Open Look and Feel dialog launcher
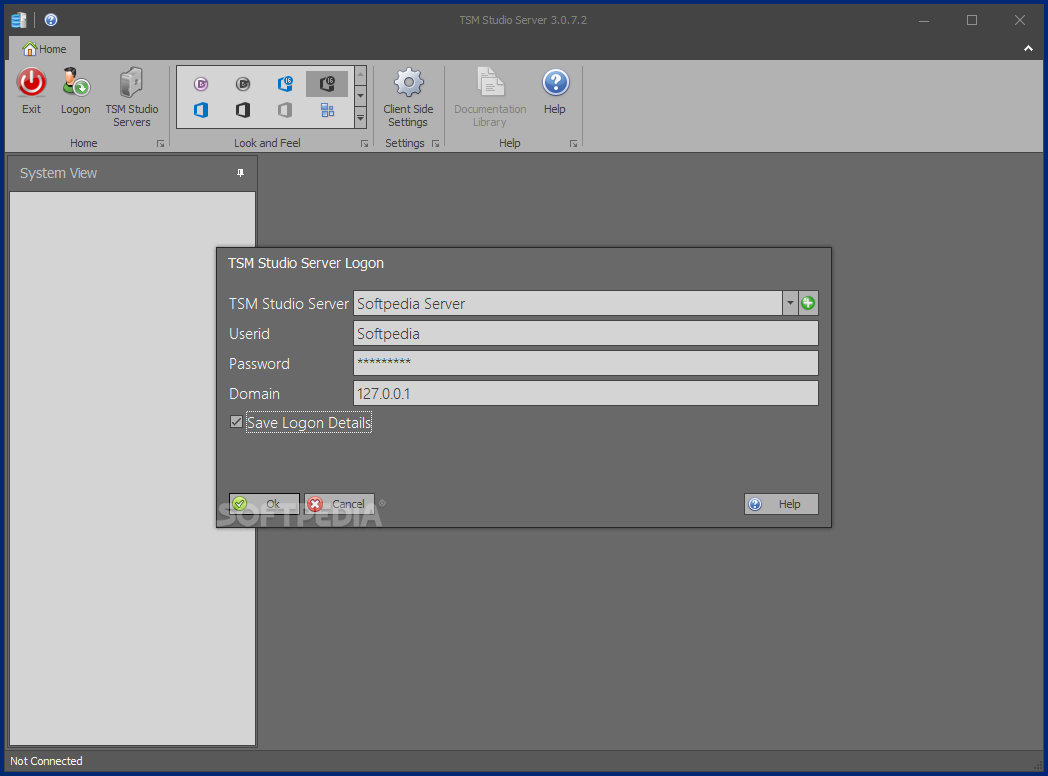Image resolution: width=1048 pixels, height=776 pixels. point(364,144)
